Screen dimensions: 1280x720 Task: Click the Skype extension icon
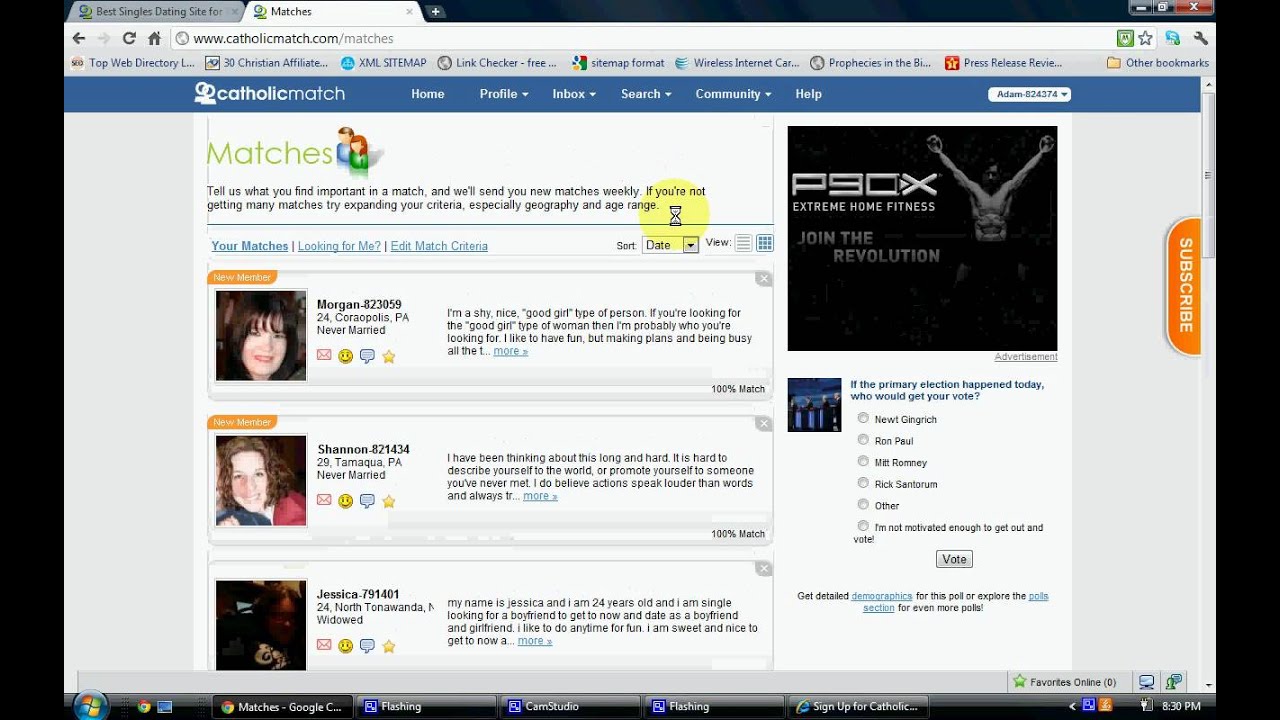1172,38
